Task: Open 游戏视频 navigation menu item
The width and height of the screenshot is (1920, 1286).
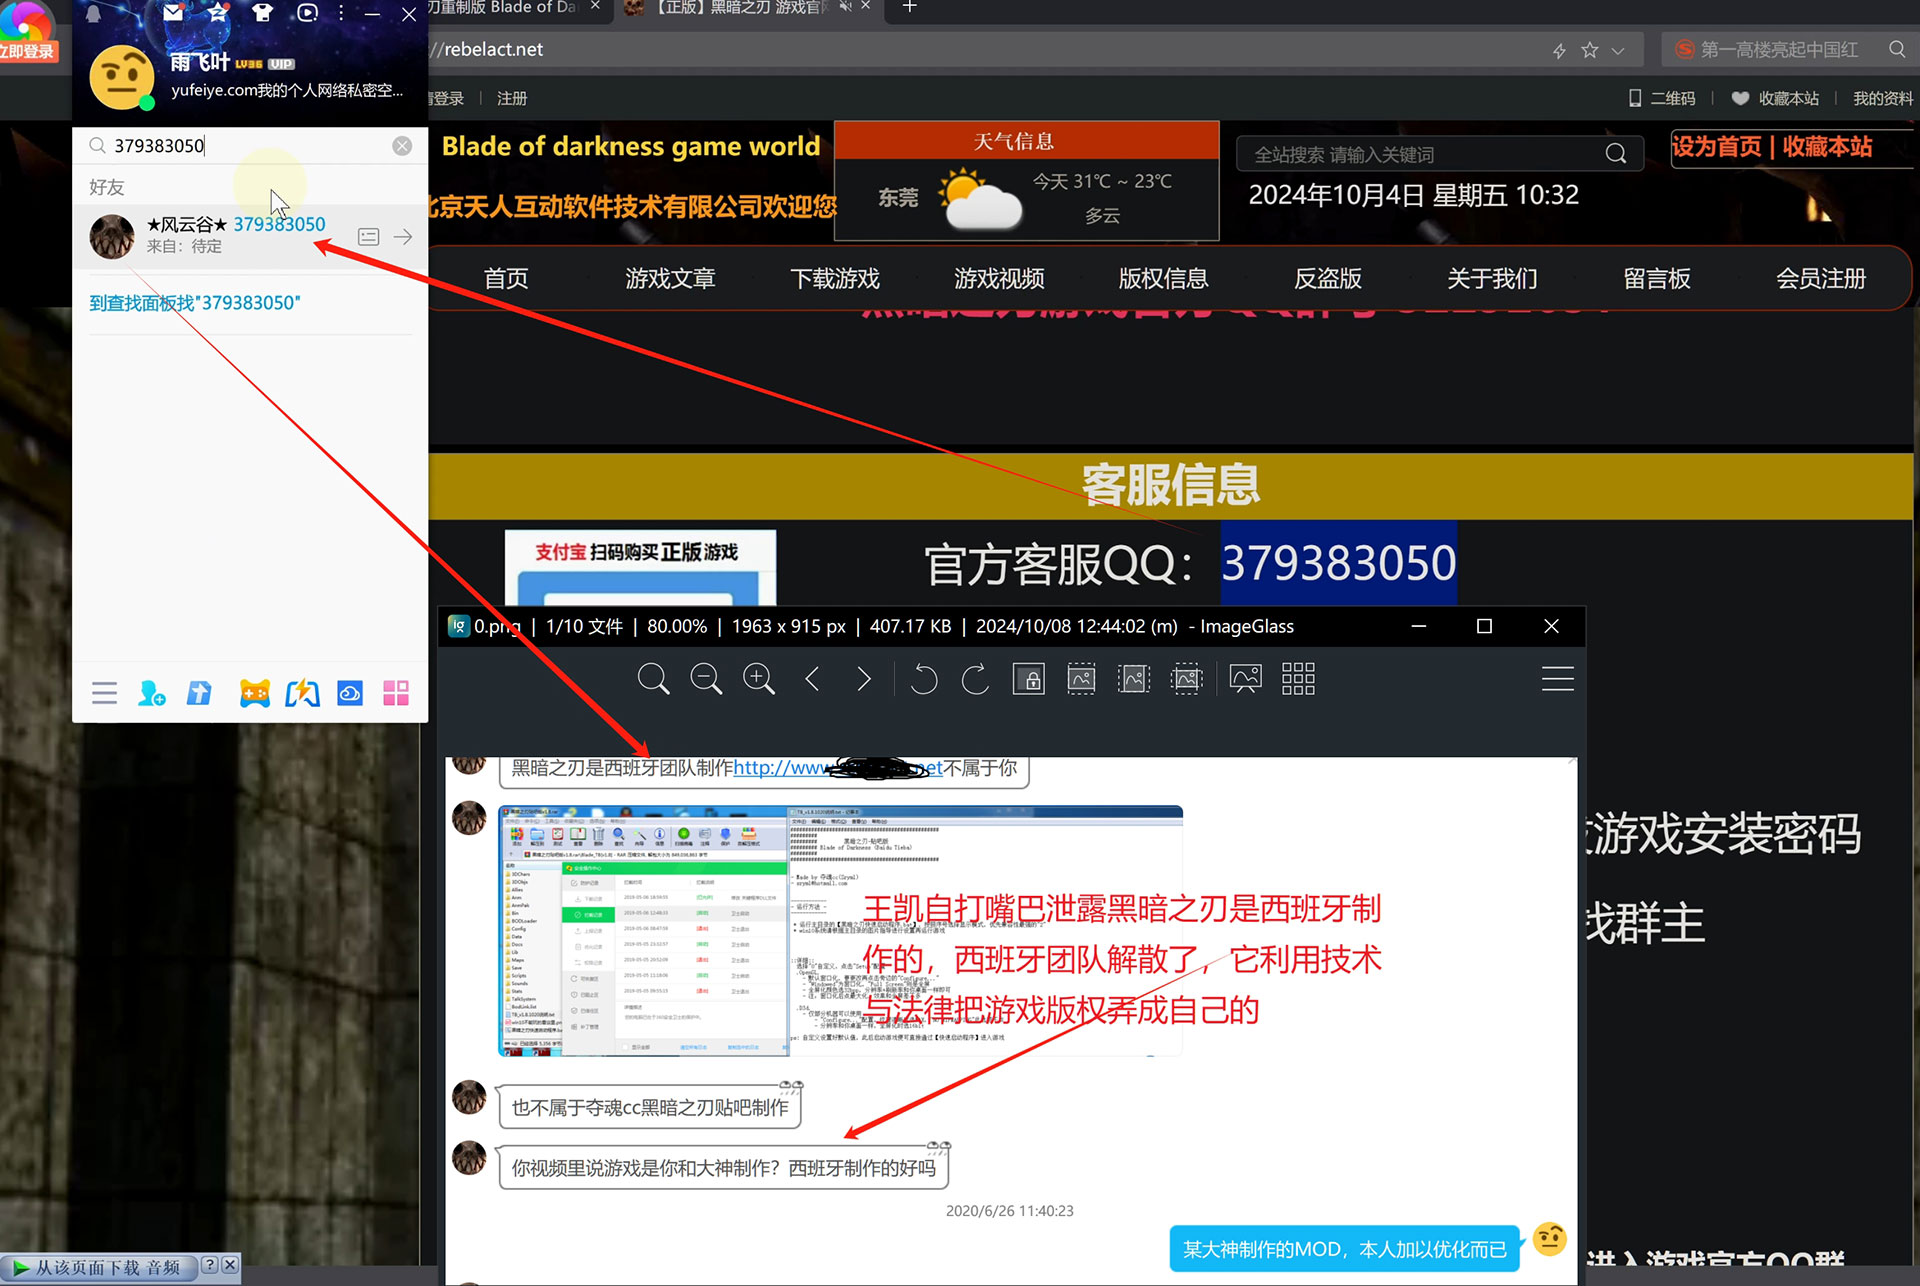Action: [x=999, y=279]
